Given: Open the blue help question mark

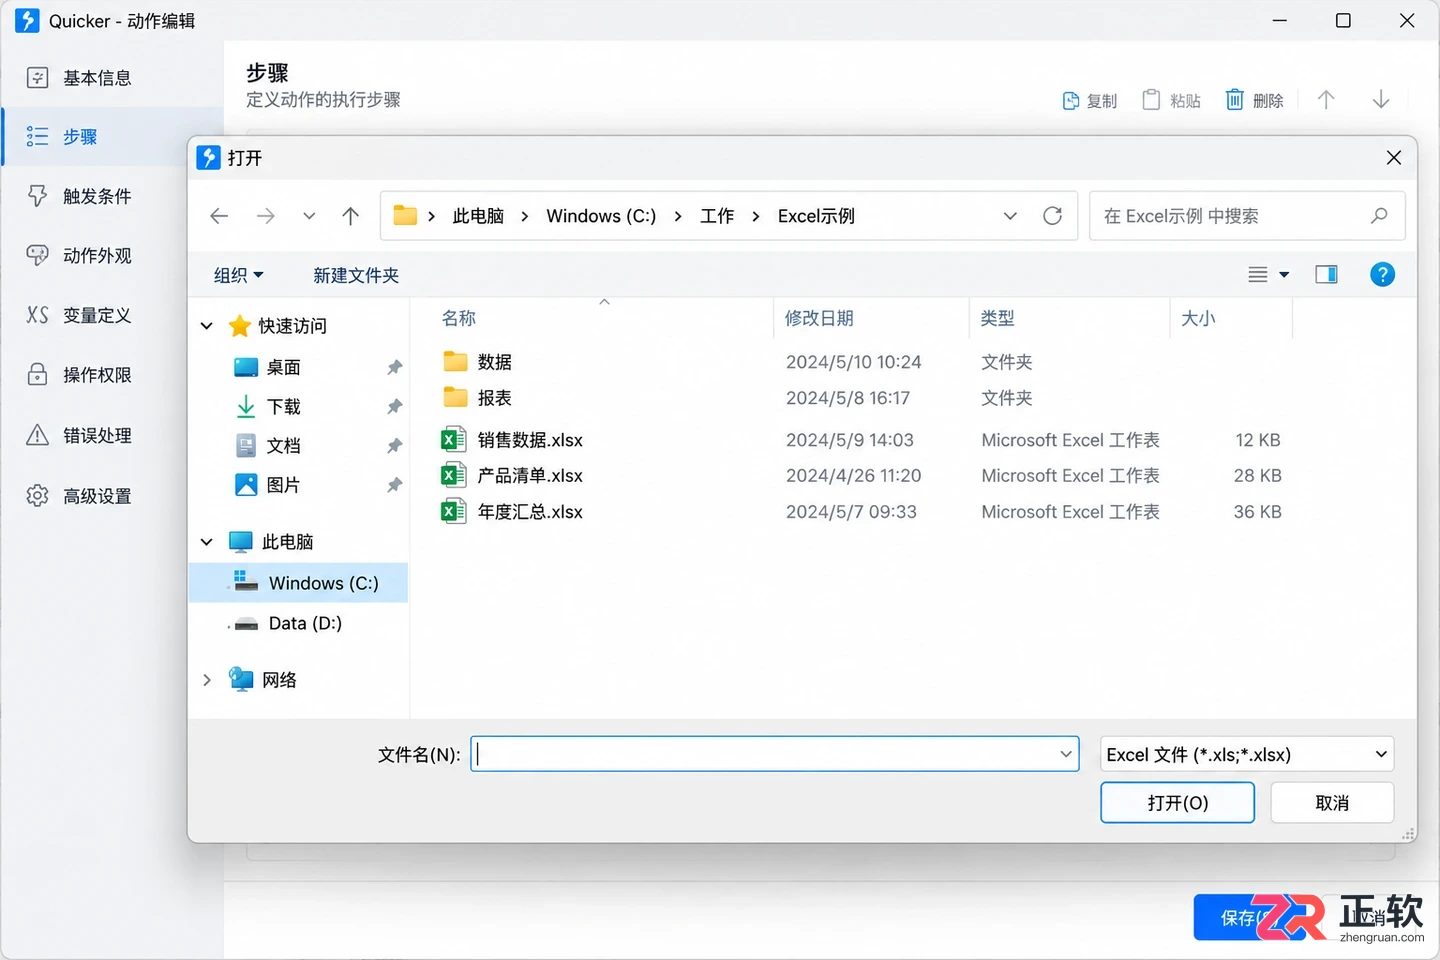Looking at the screenshot, I should pos(1382,274).
